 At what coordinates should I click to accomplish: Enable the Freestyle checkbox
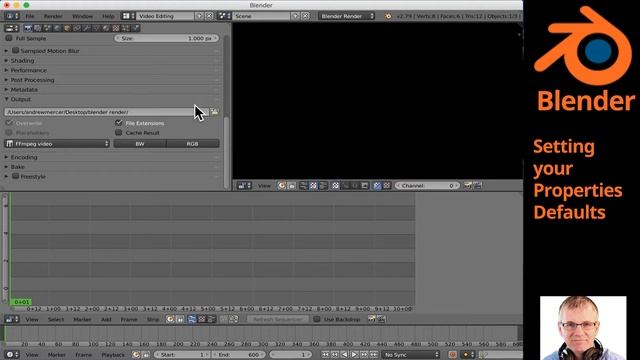click(x=16, y=176)
